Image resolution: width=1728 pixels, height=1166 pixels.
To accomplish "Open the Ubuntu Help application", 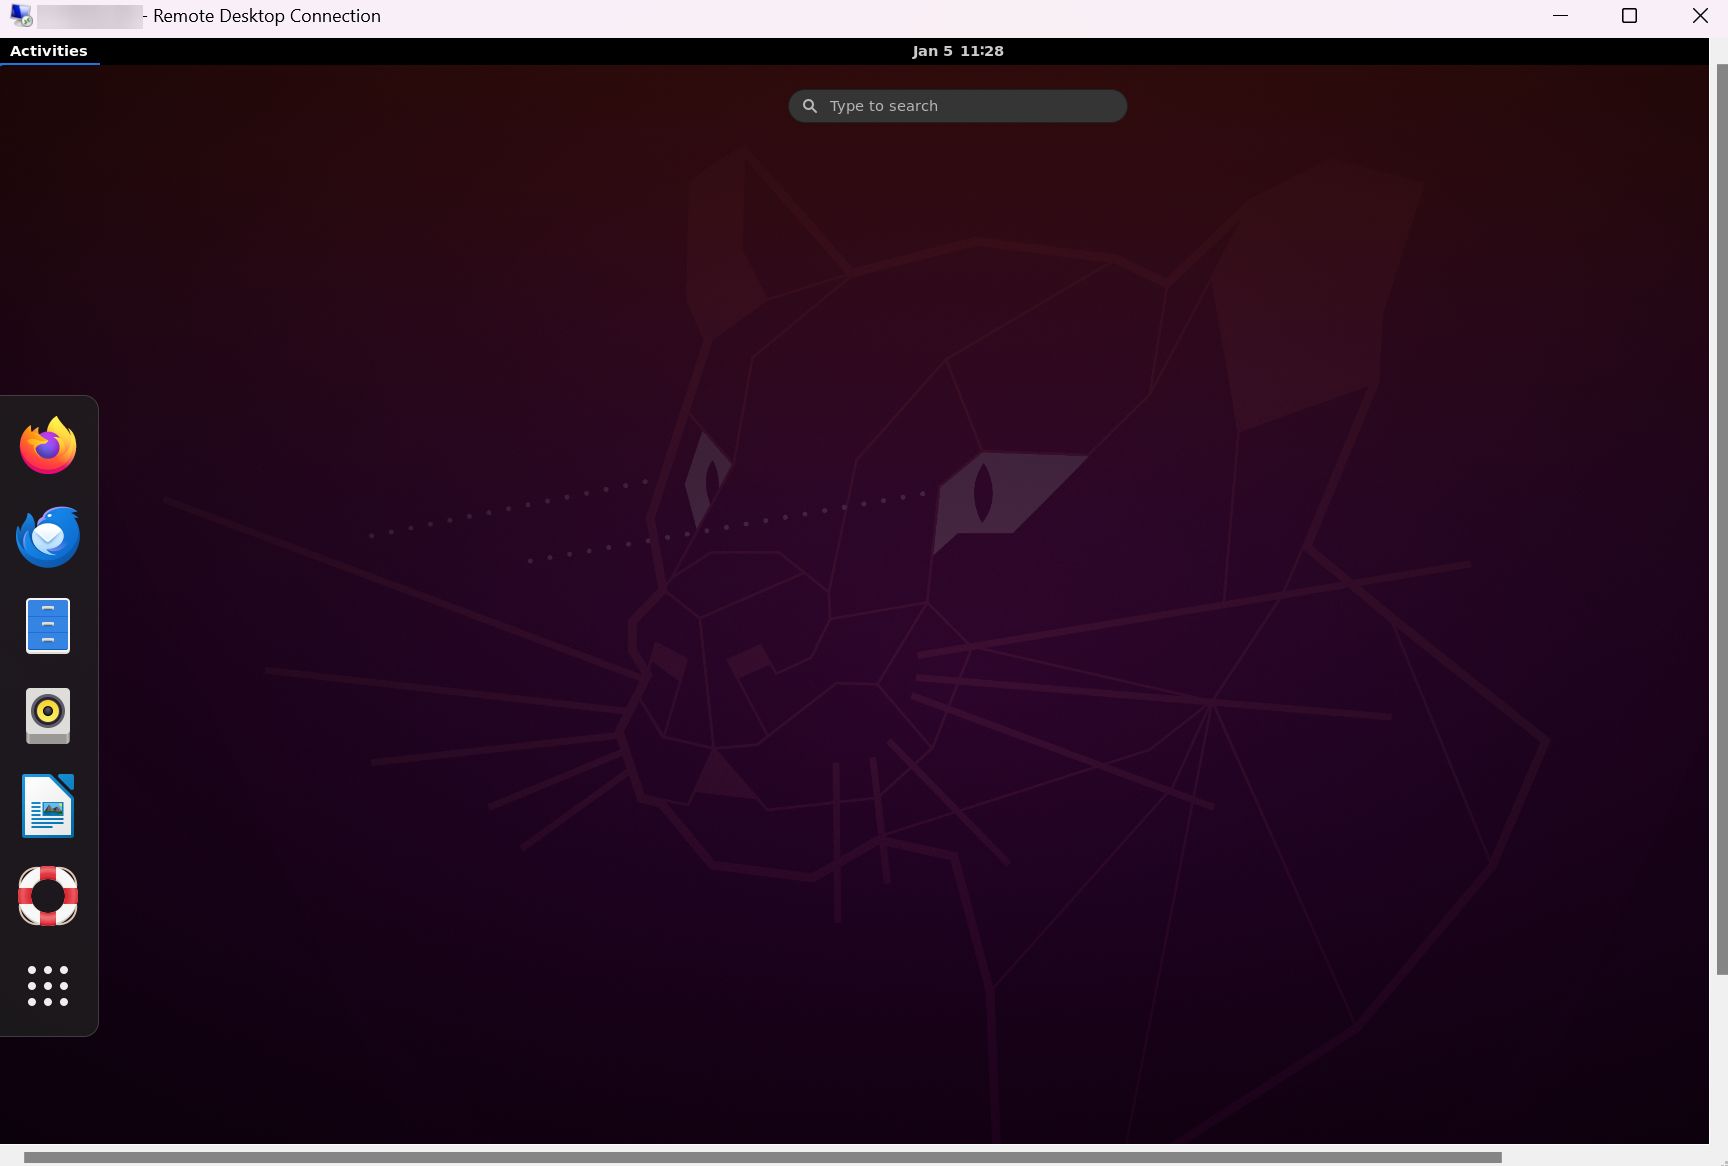I will [47, 896].
